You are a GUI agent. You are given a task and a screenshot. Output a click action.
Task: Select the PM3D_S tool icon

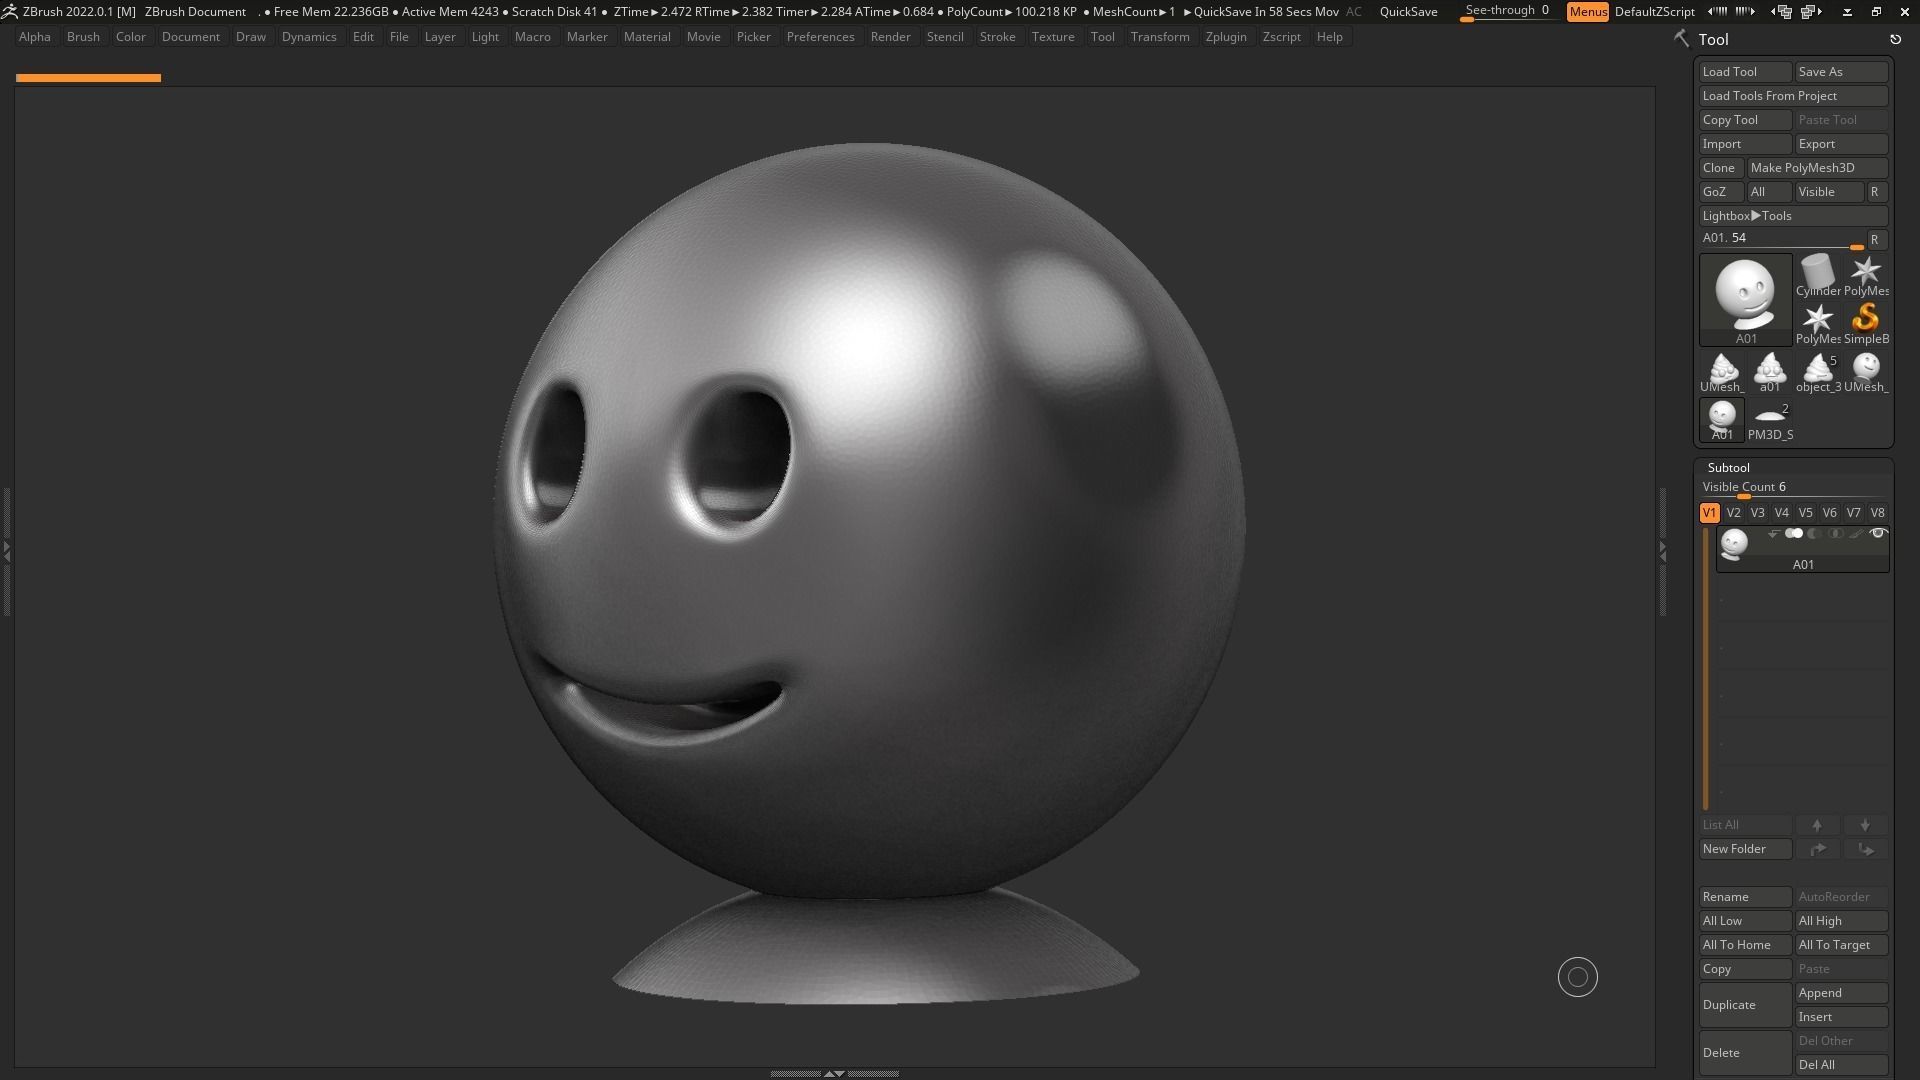pyautogui.click(x=1769, y=419)
